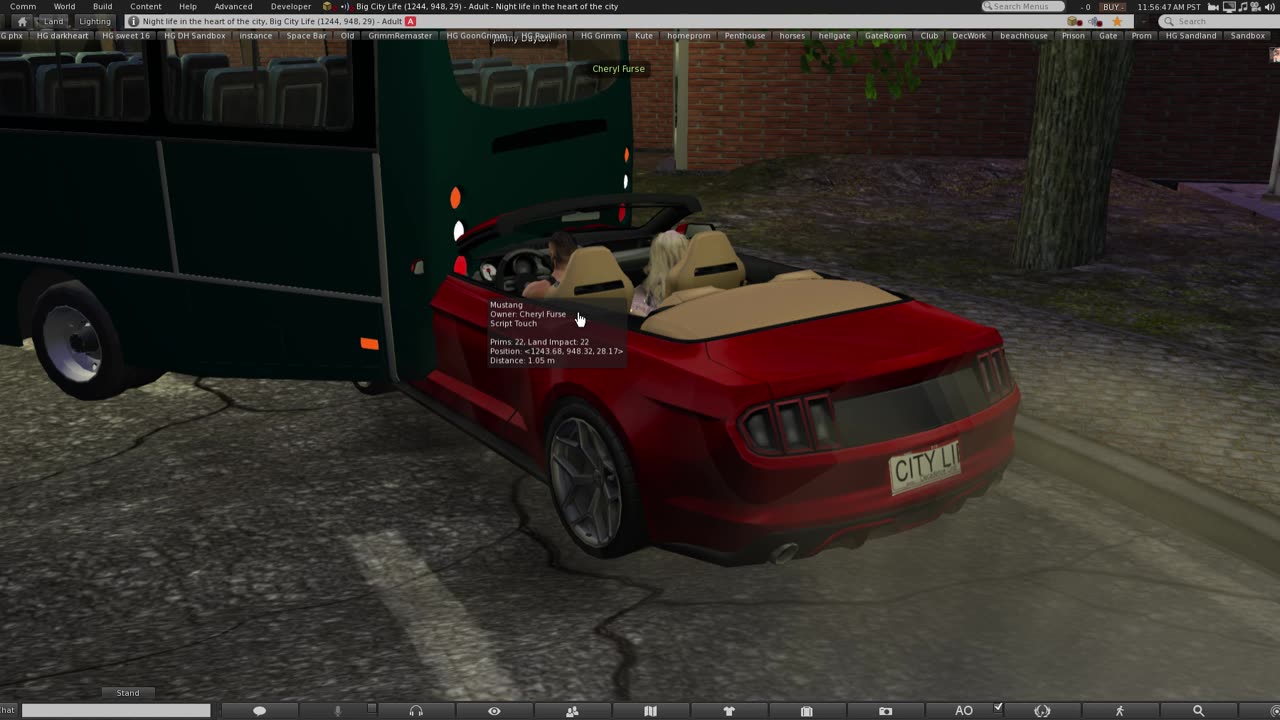Open the inventory suitcase button

tap(807, 711)
